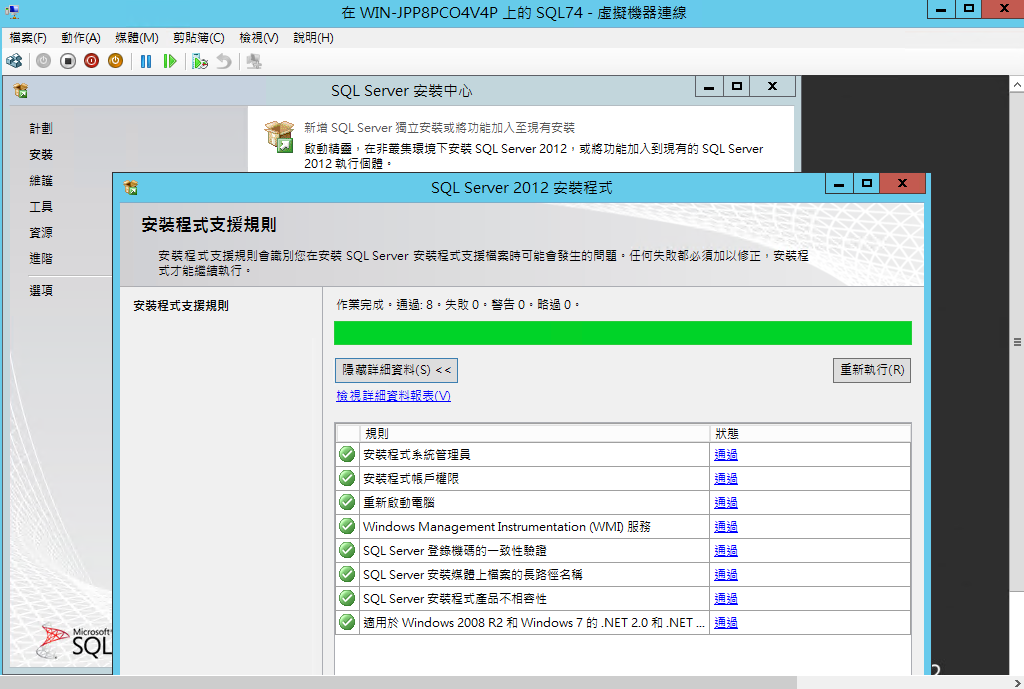Turn off the VM with the black stop icon

67,61
